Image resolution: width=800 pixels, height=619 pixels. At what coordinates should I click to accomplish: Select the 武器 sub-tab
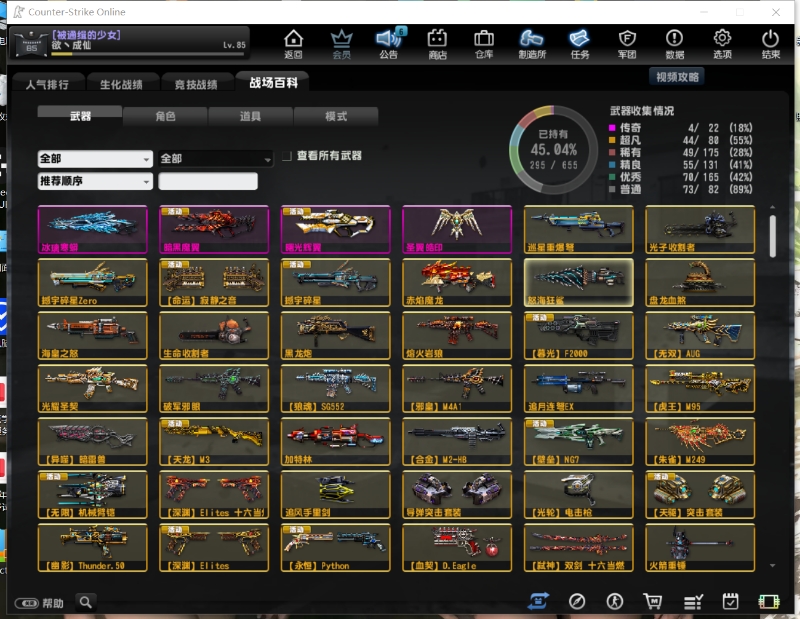tap(80, 116)
